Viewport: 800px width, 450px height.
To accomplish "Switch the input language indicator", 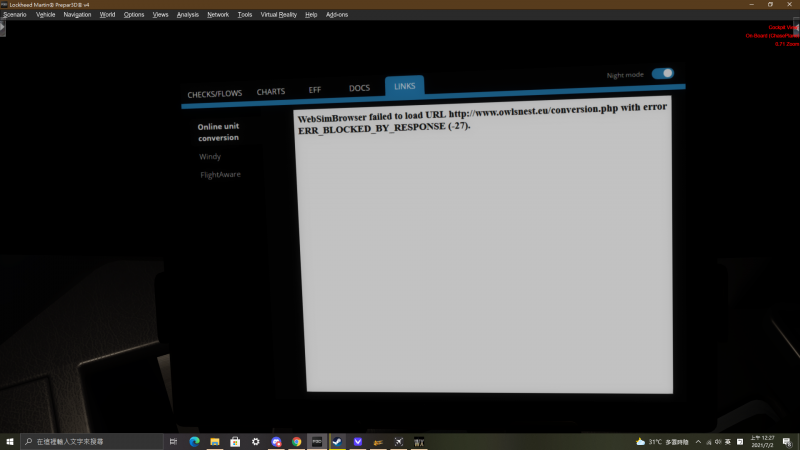I will [x=728, y=442].
